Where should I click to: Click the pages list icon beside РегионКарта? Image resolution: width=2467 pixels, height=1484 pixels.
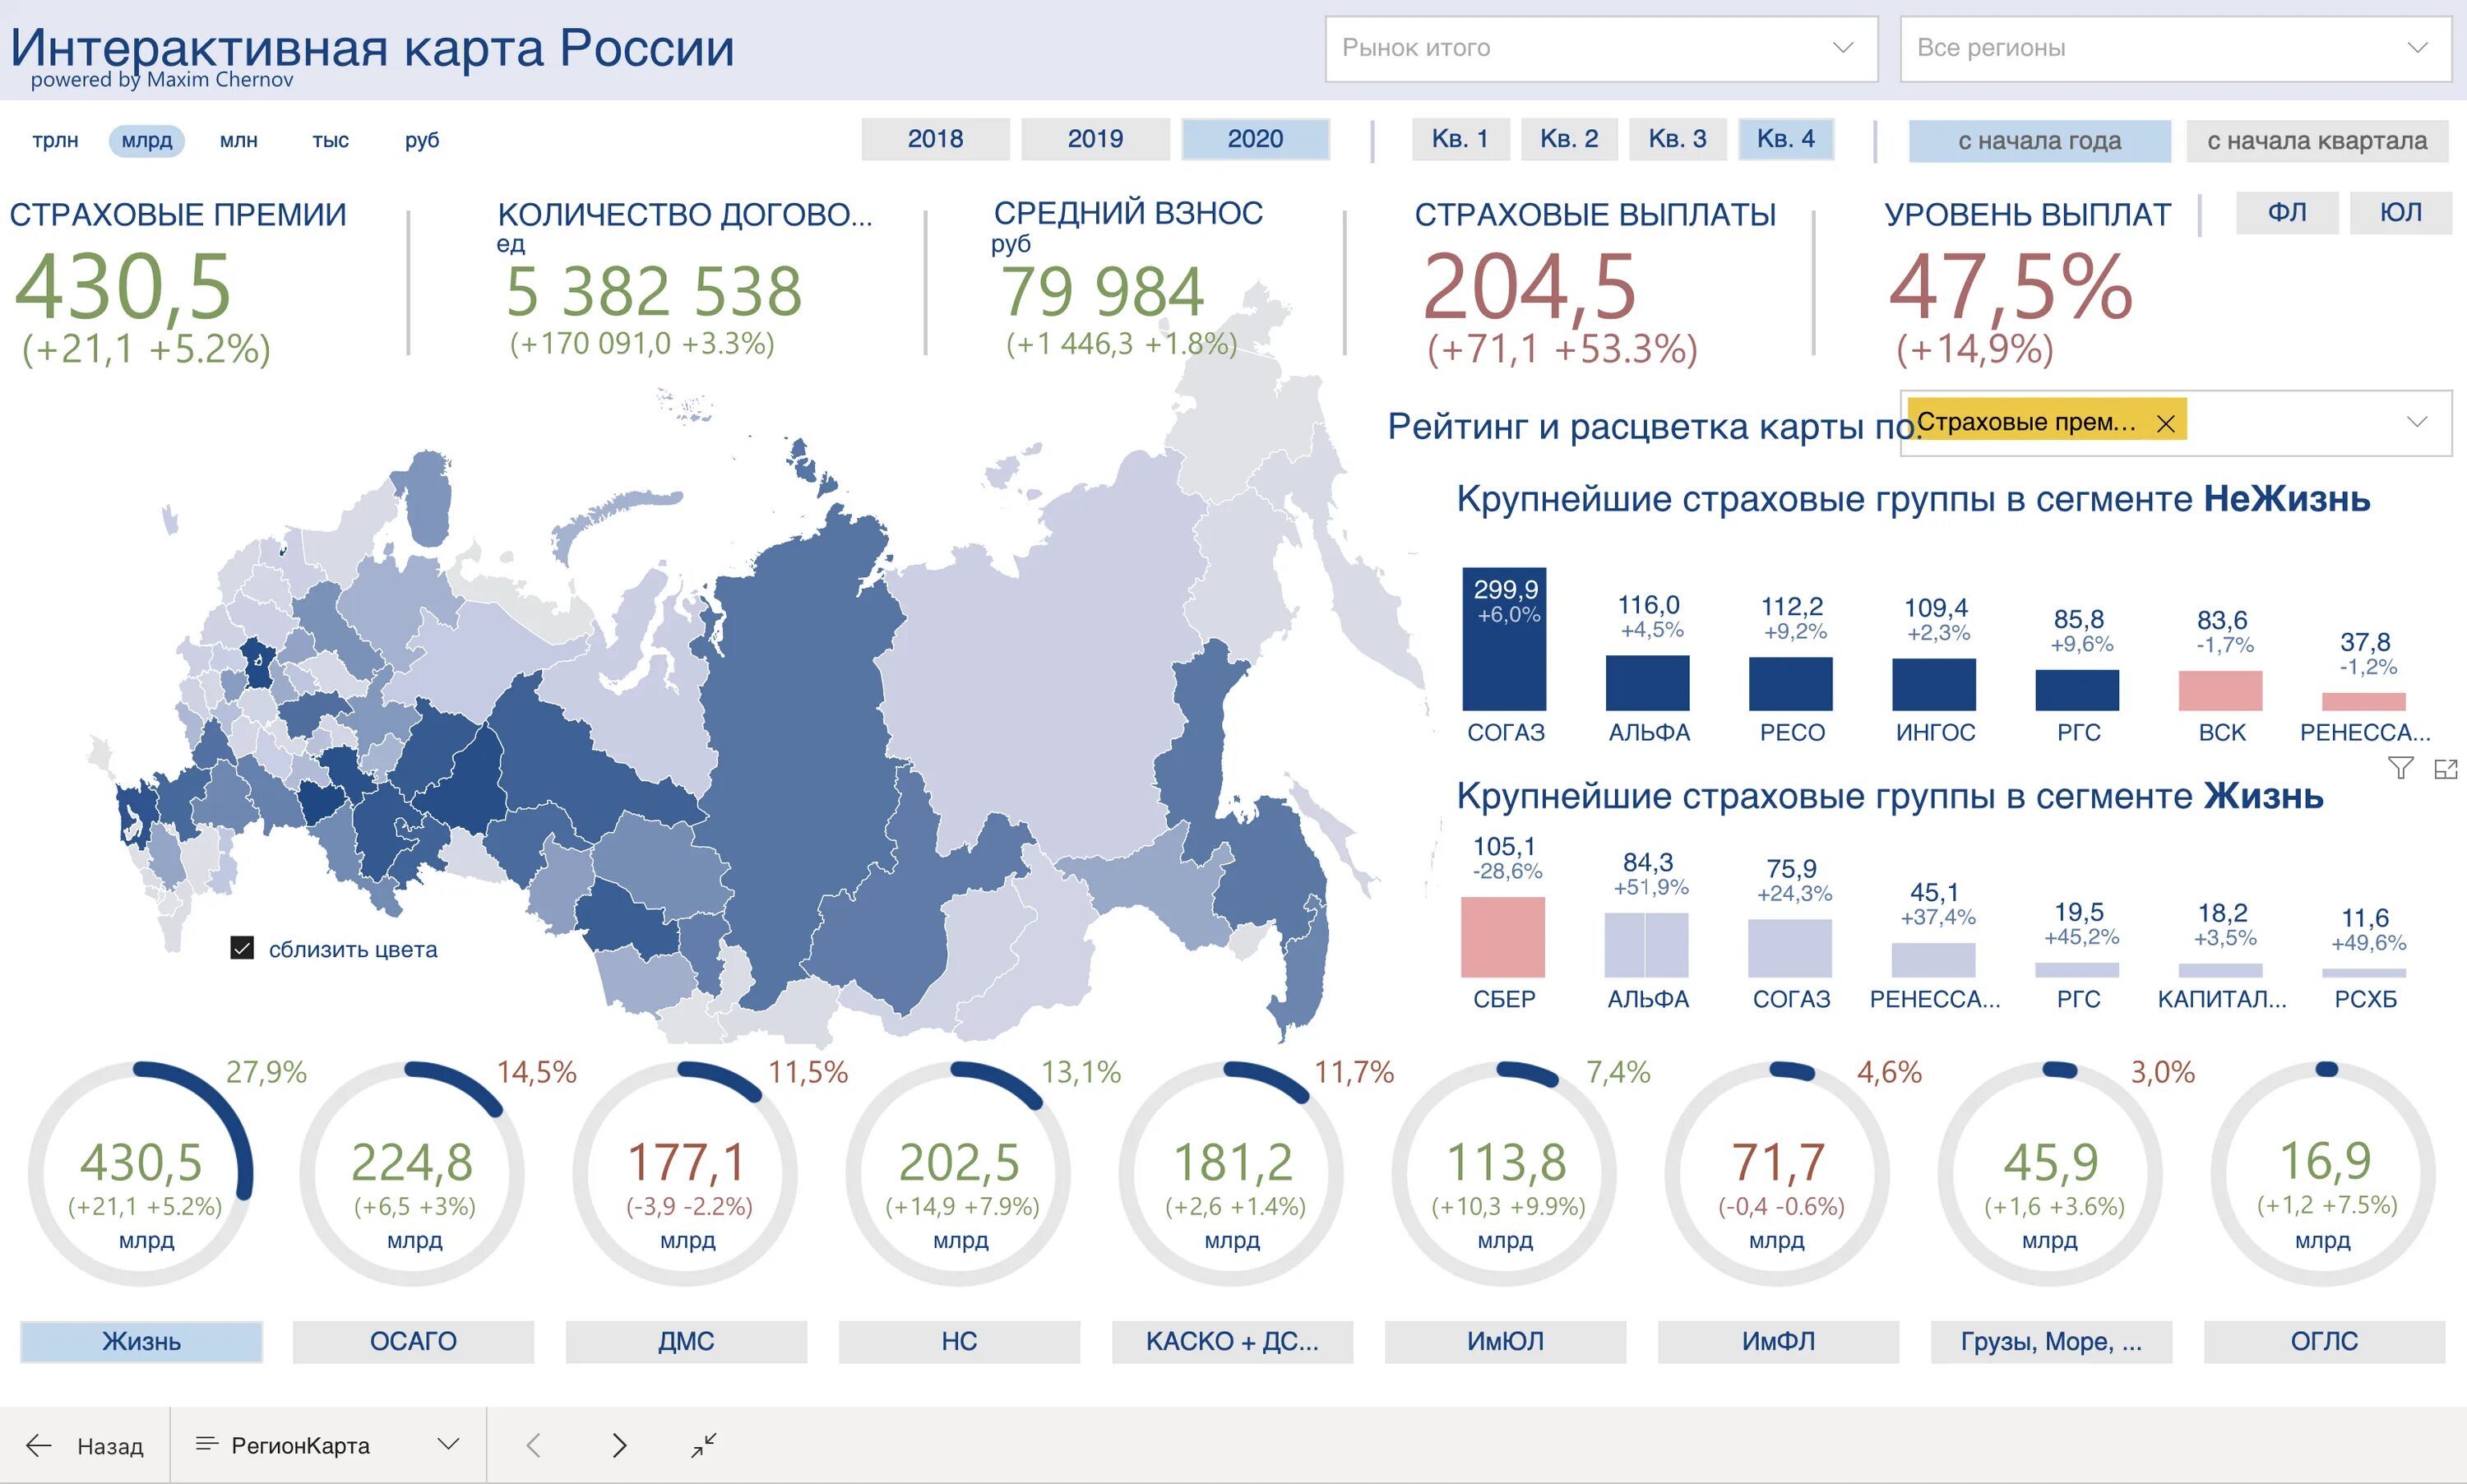coord(206,1444)
